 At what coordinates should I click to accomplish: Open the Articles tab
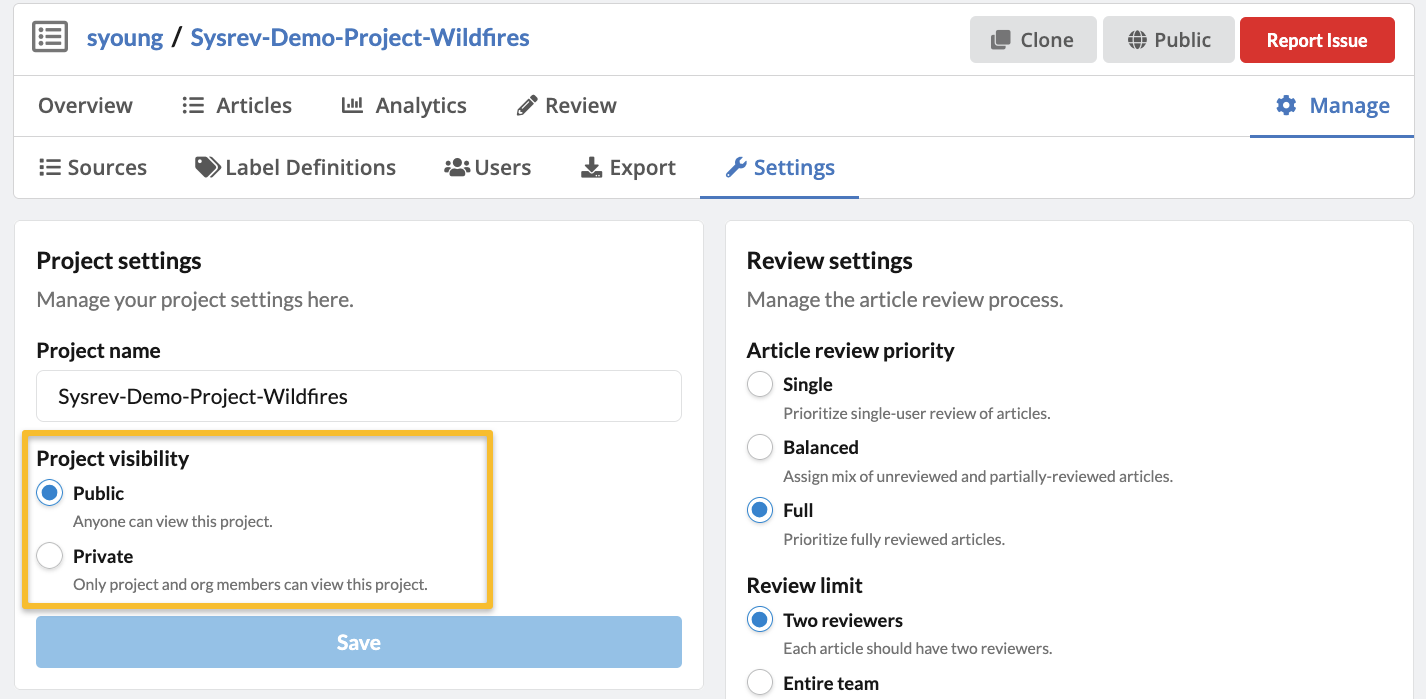(237, 106)
